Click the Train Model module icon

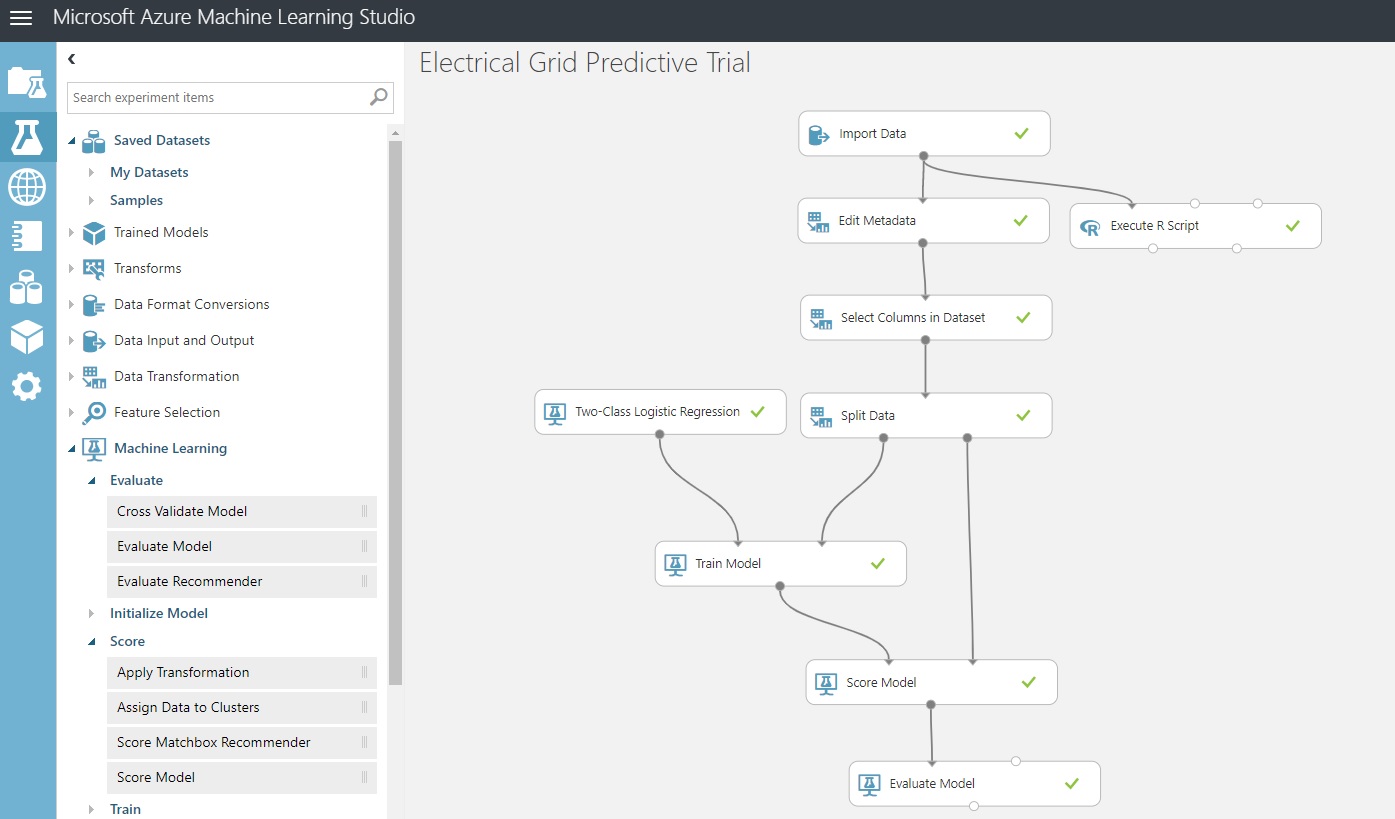(x=675, y=564)
